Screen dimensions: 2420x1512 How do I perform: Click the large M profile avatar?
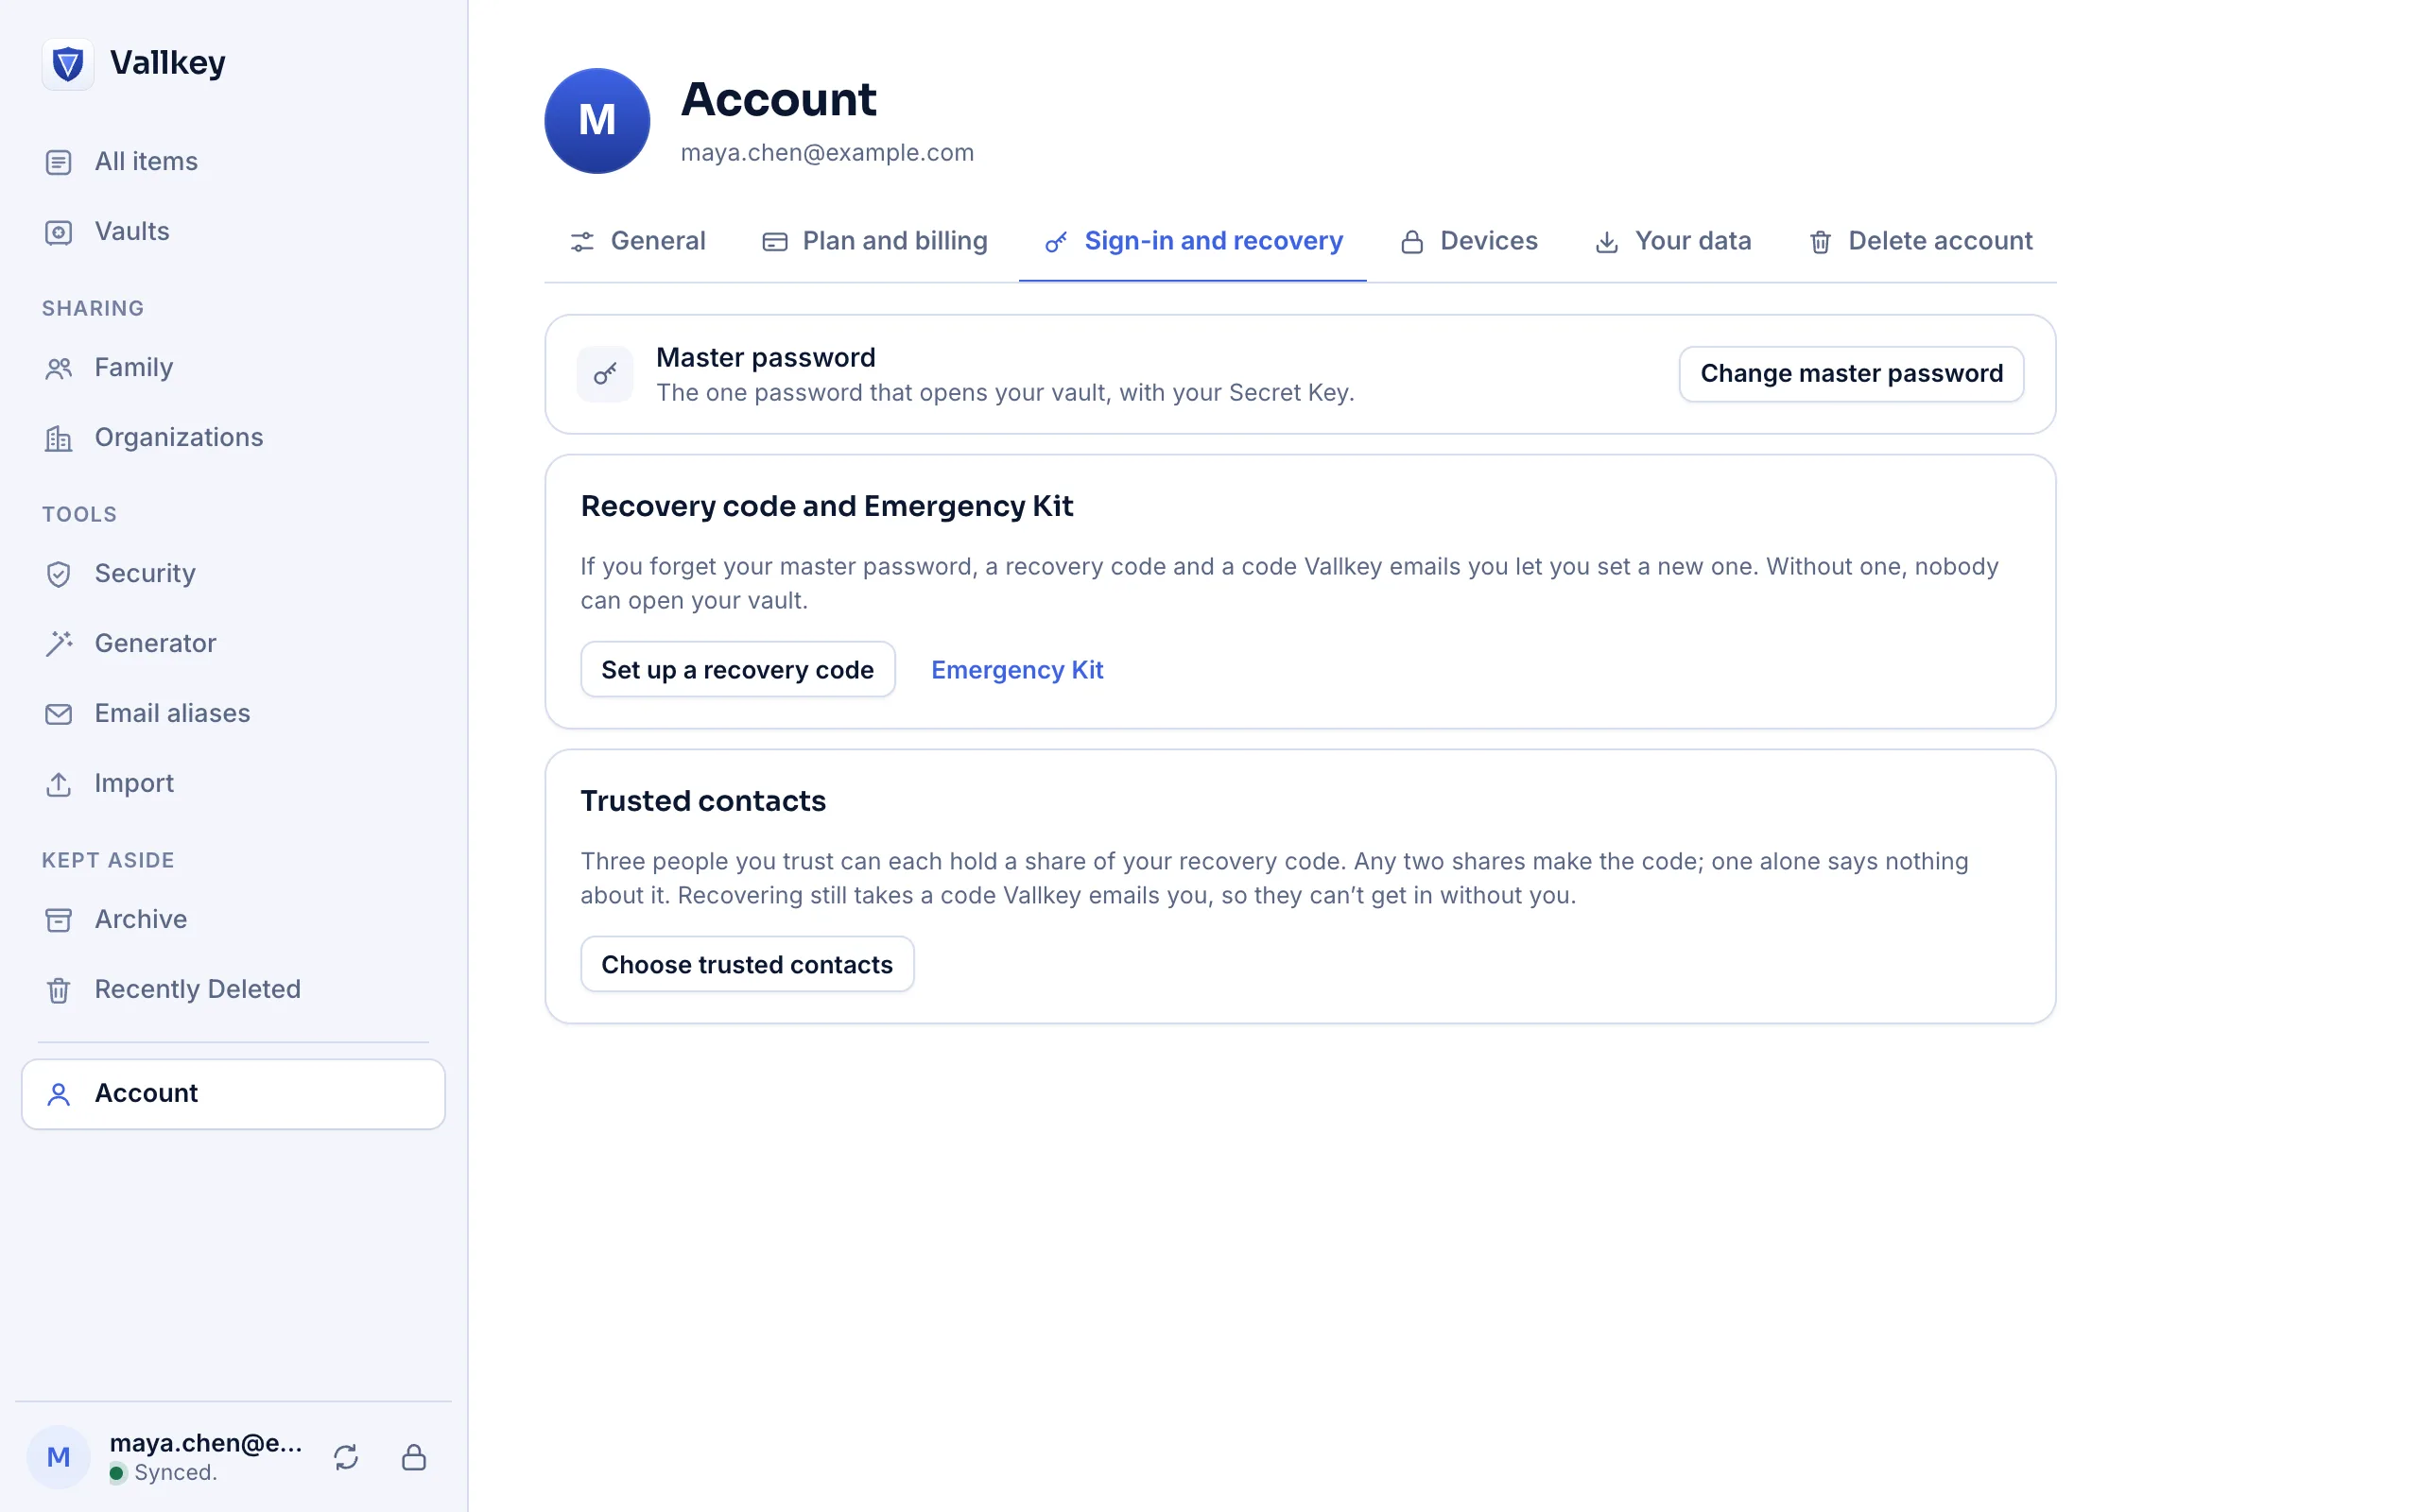(x=597, y=121)
